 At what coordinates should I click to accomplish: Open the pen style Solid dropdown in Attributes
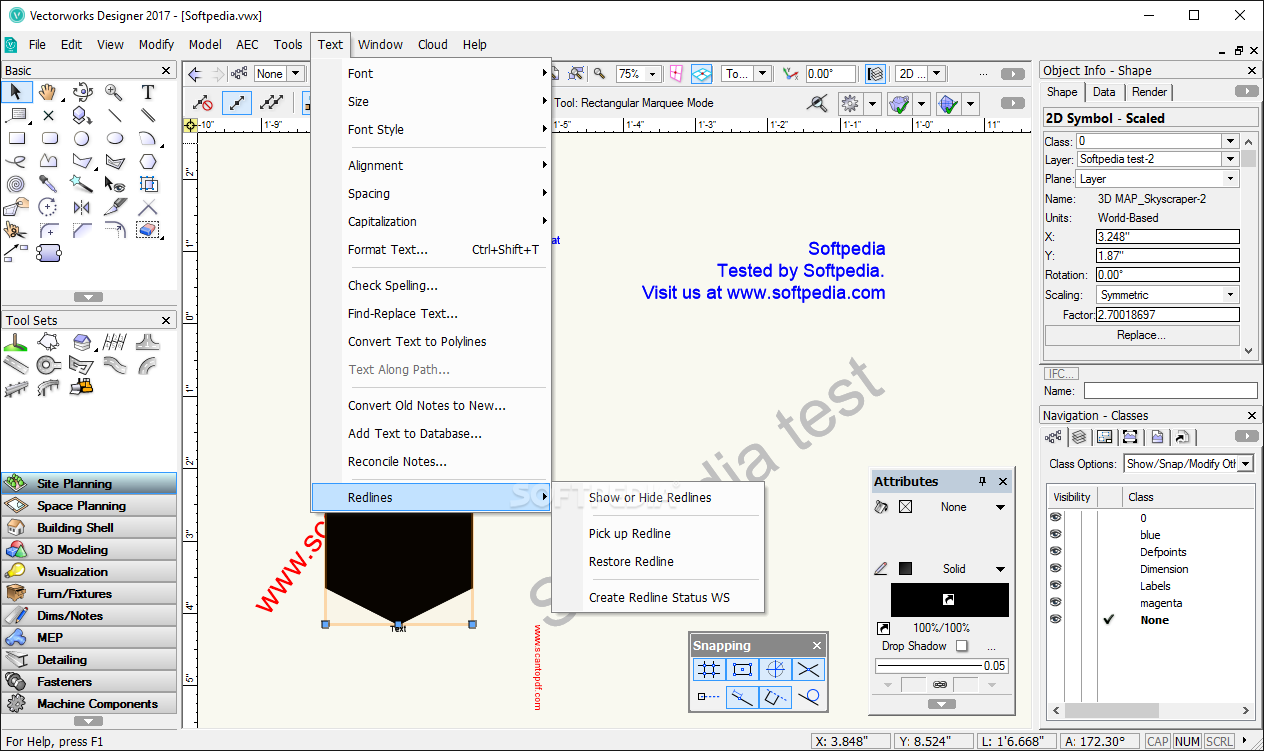(1000, 569)
